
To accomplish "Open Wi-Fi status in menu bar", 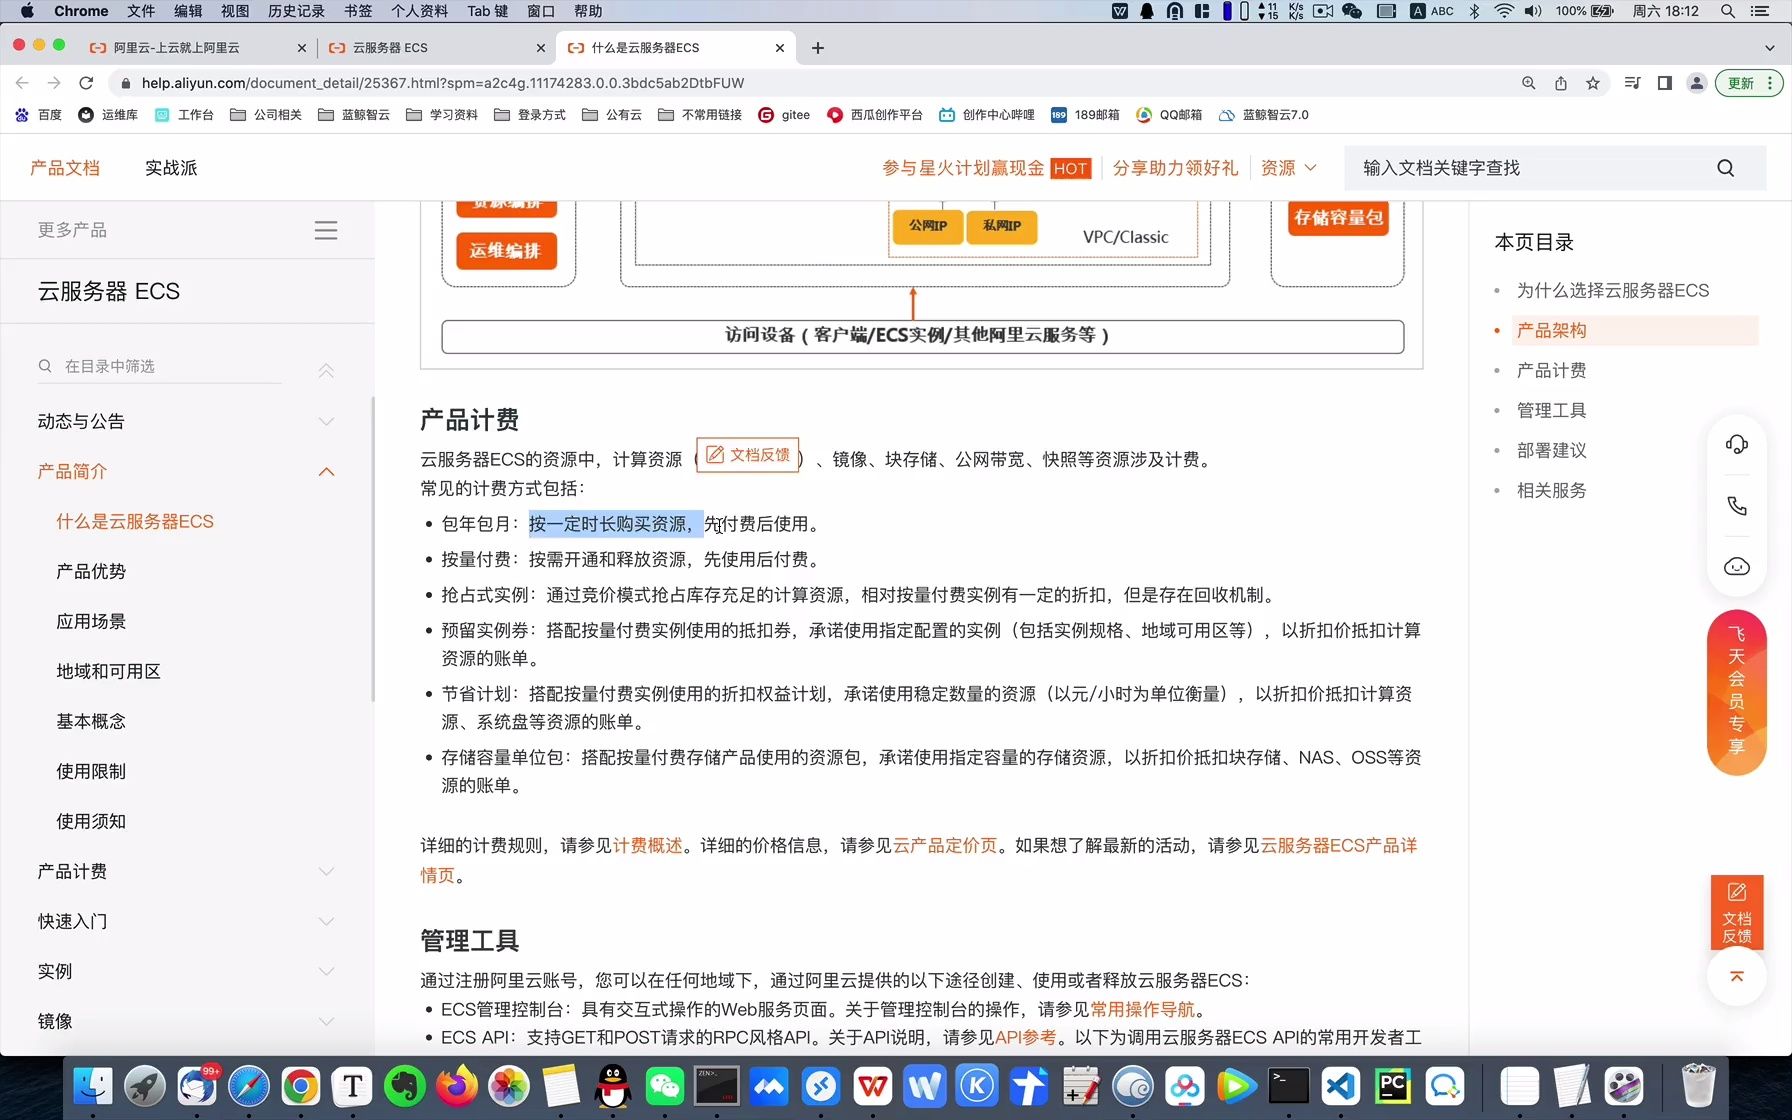I will (x=1504, y=11).
